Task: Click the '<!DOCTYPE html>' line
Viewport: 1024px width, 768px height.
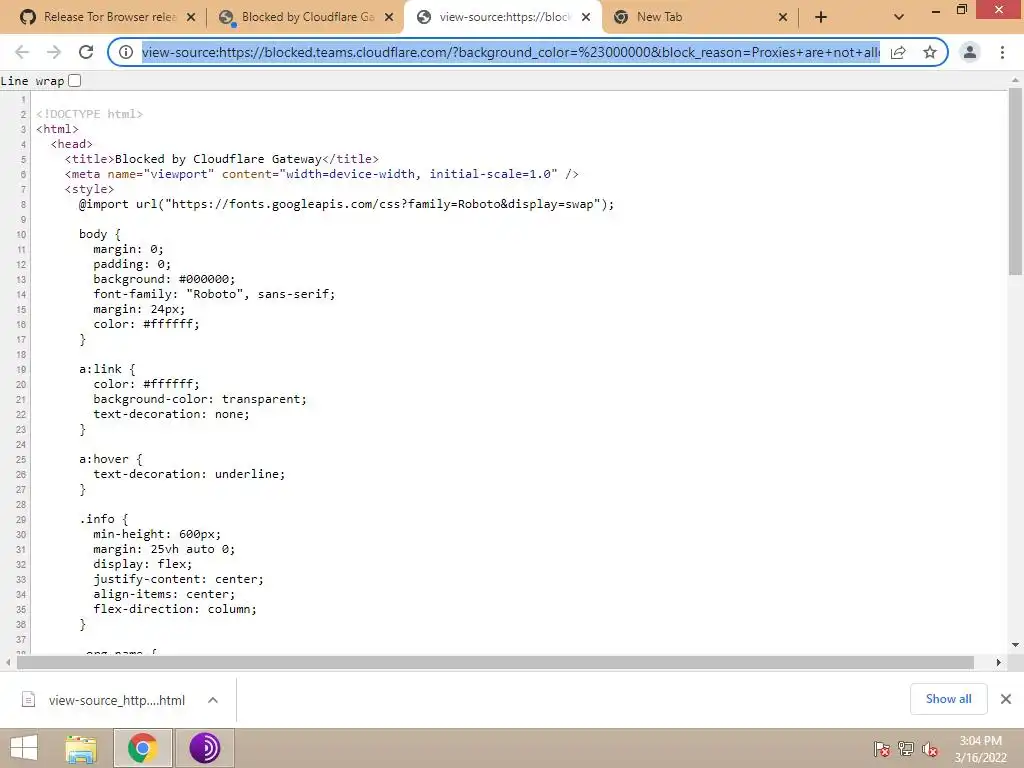Action: 89,114
